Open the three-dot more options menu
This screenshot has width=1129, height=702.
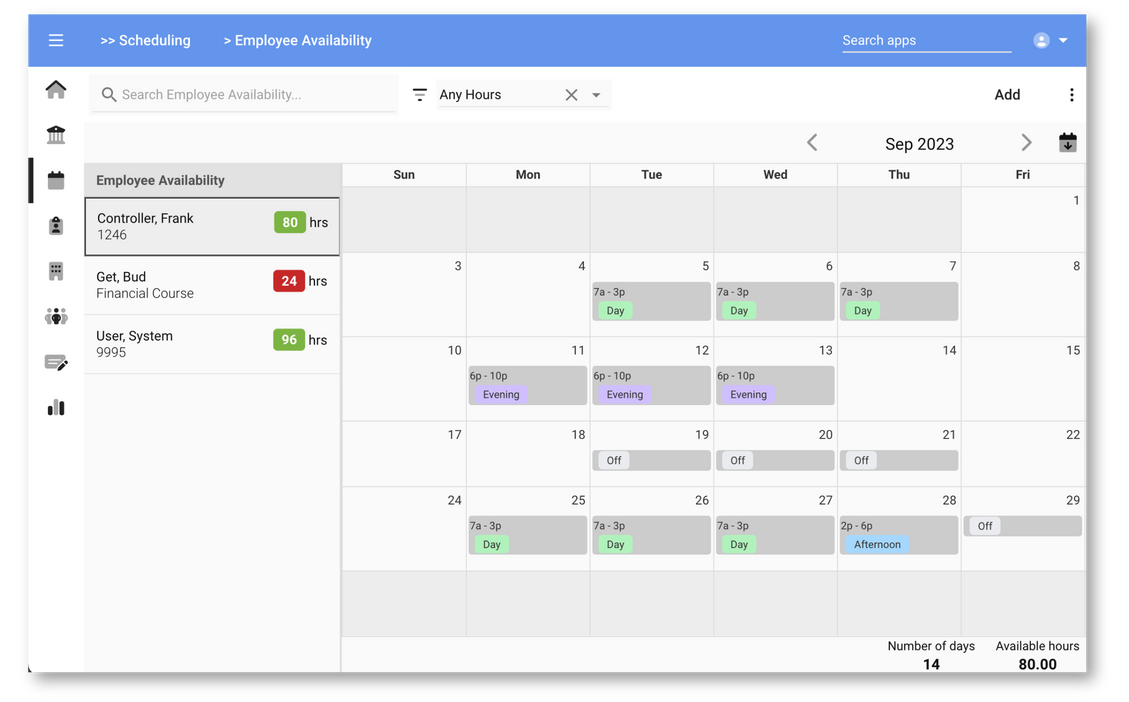click(x=1071, y=95)
